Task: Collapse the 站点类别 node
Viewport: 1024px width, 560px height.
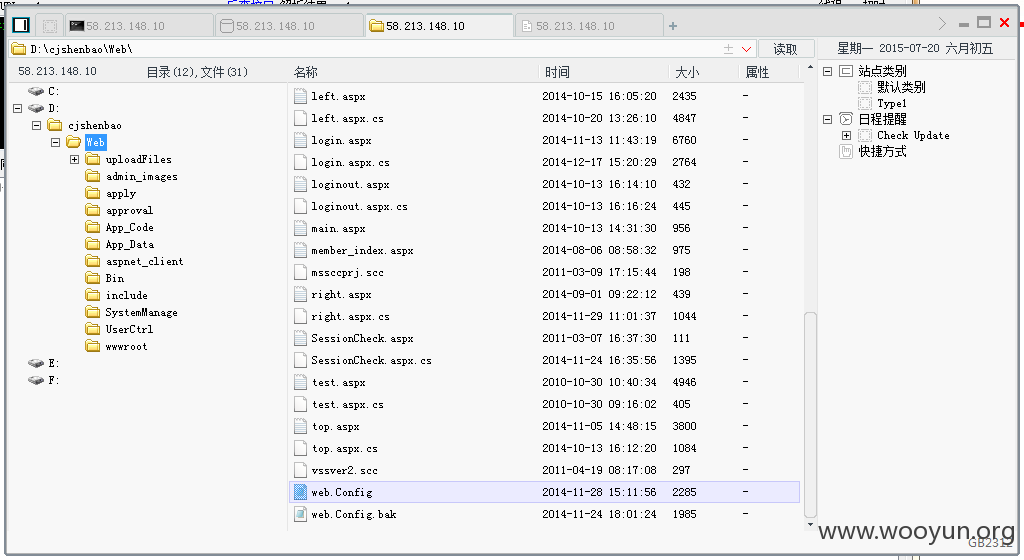Action: click(827, 71)
